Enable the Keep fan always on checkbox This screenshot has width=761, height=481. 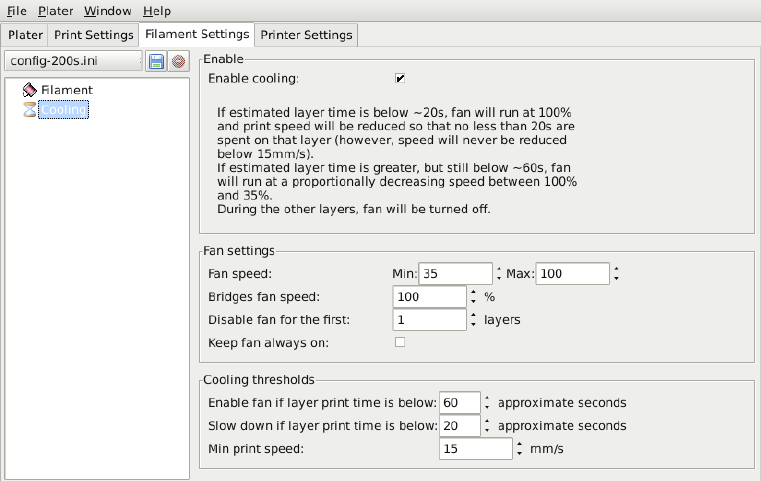click(400, 343)
